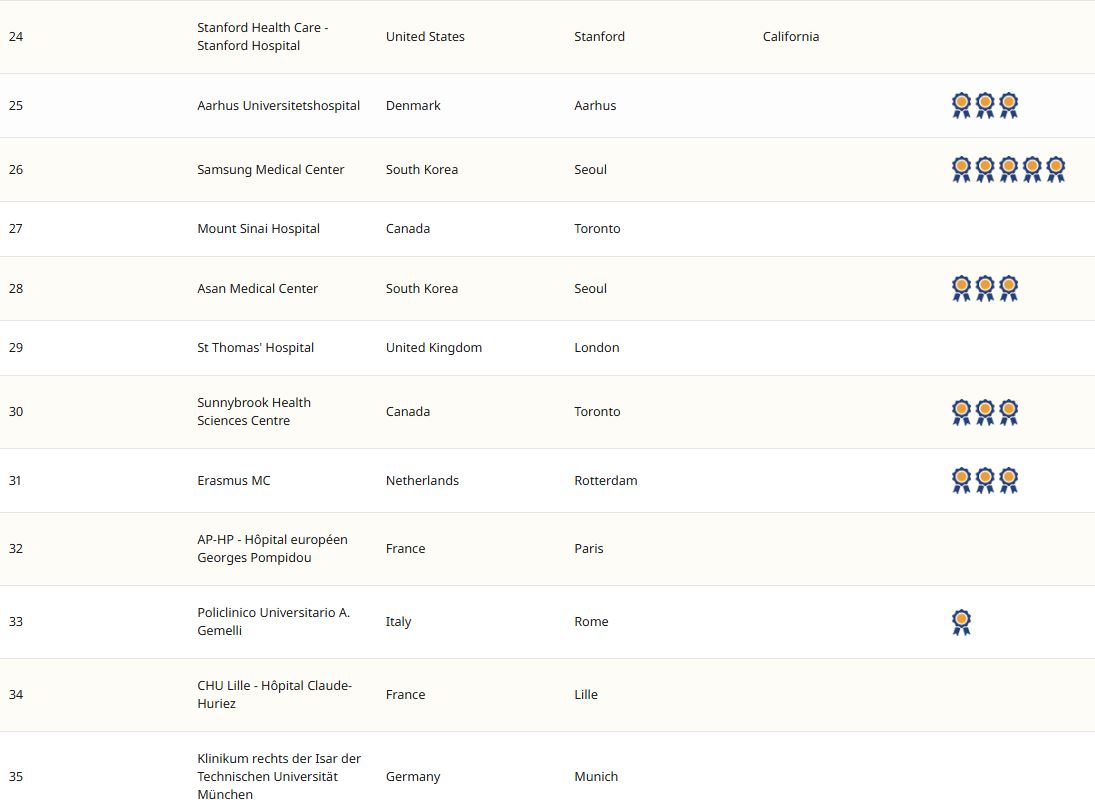
Task: Select the first ribbon for Sunnybrook Health Sciences Centre
Action: pyautogui.click(x=961, y=412)
